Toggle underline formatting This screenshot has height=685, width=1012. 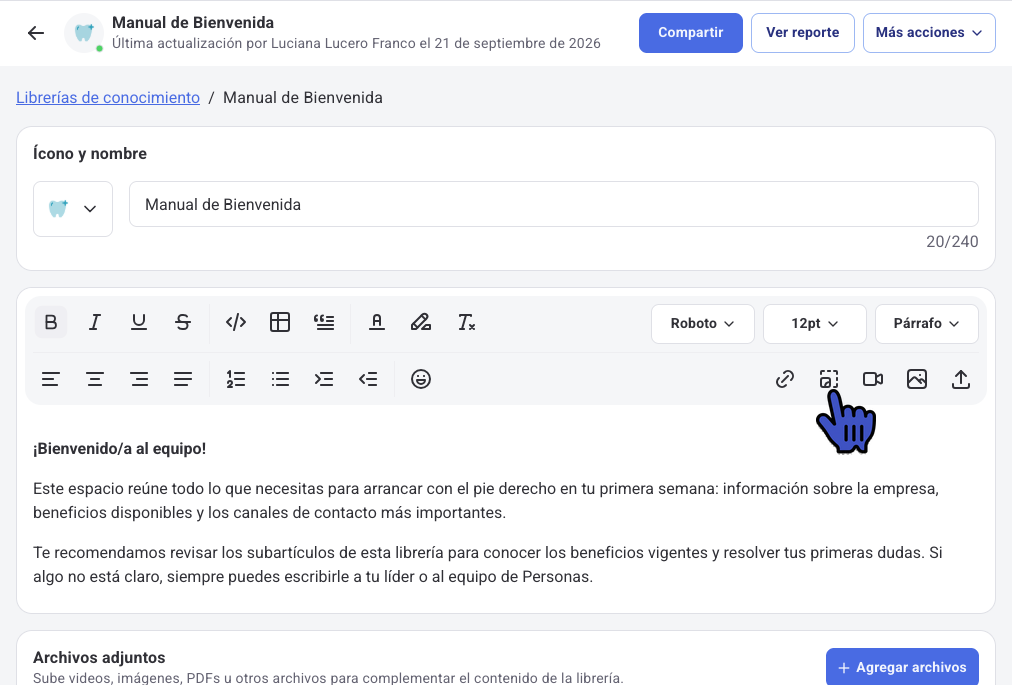point(139,322)
